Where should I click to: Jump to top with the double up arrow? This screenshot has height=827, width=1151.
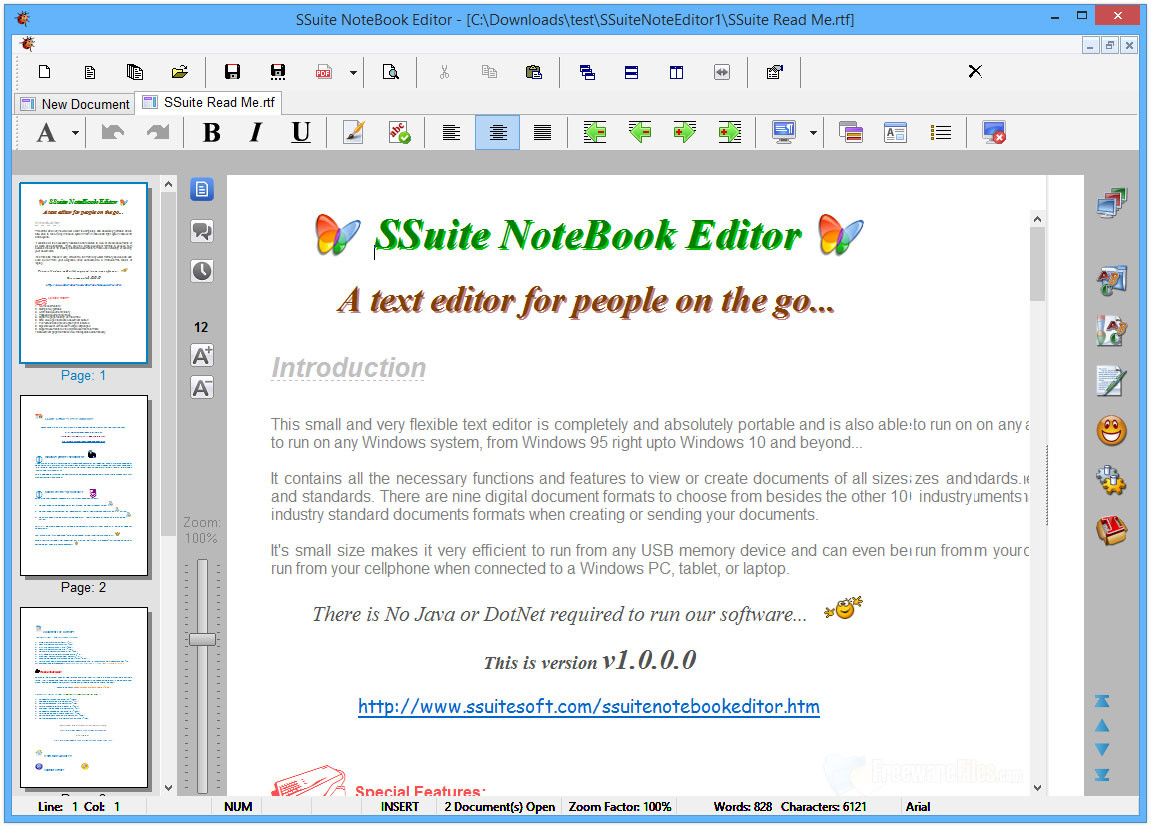[1102, 702]
